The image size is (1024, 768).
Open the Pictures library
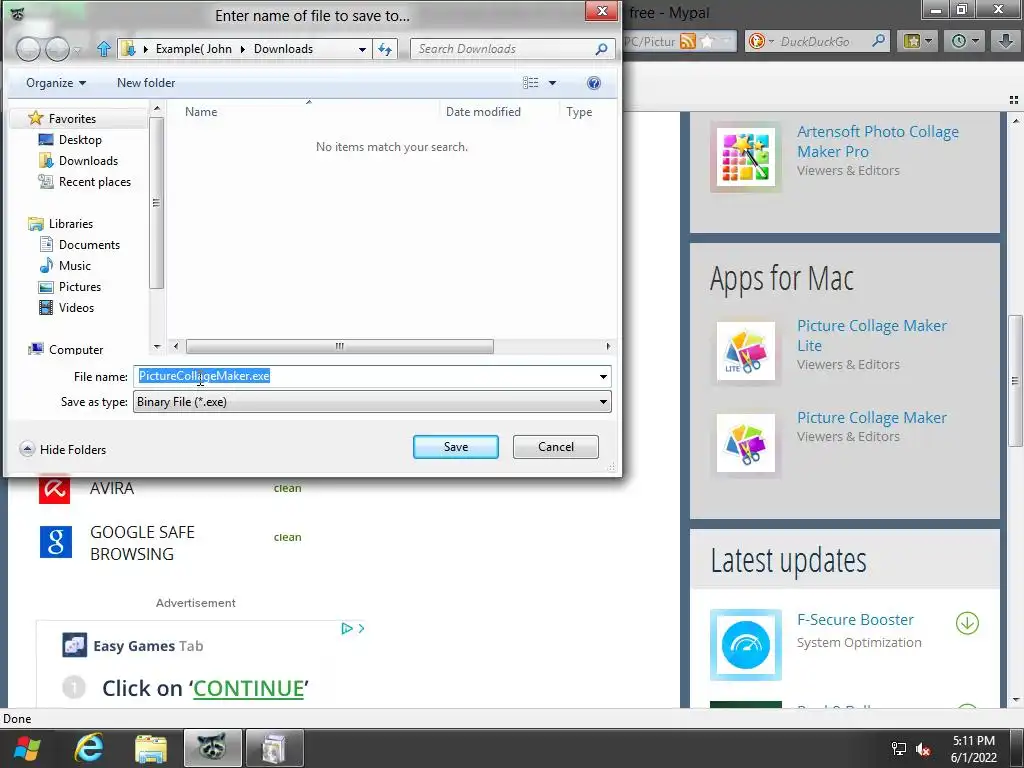click(80, 287)
